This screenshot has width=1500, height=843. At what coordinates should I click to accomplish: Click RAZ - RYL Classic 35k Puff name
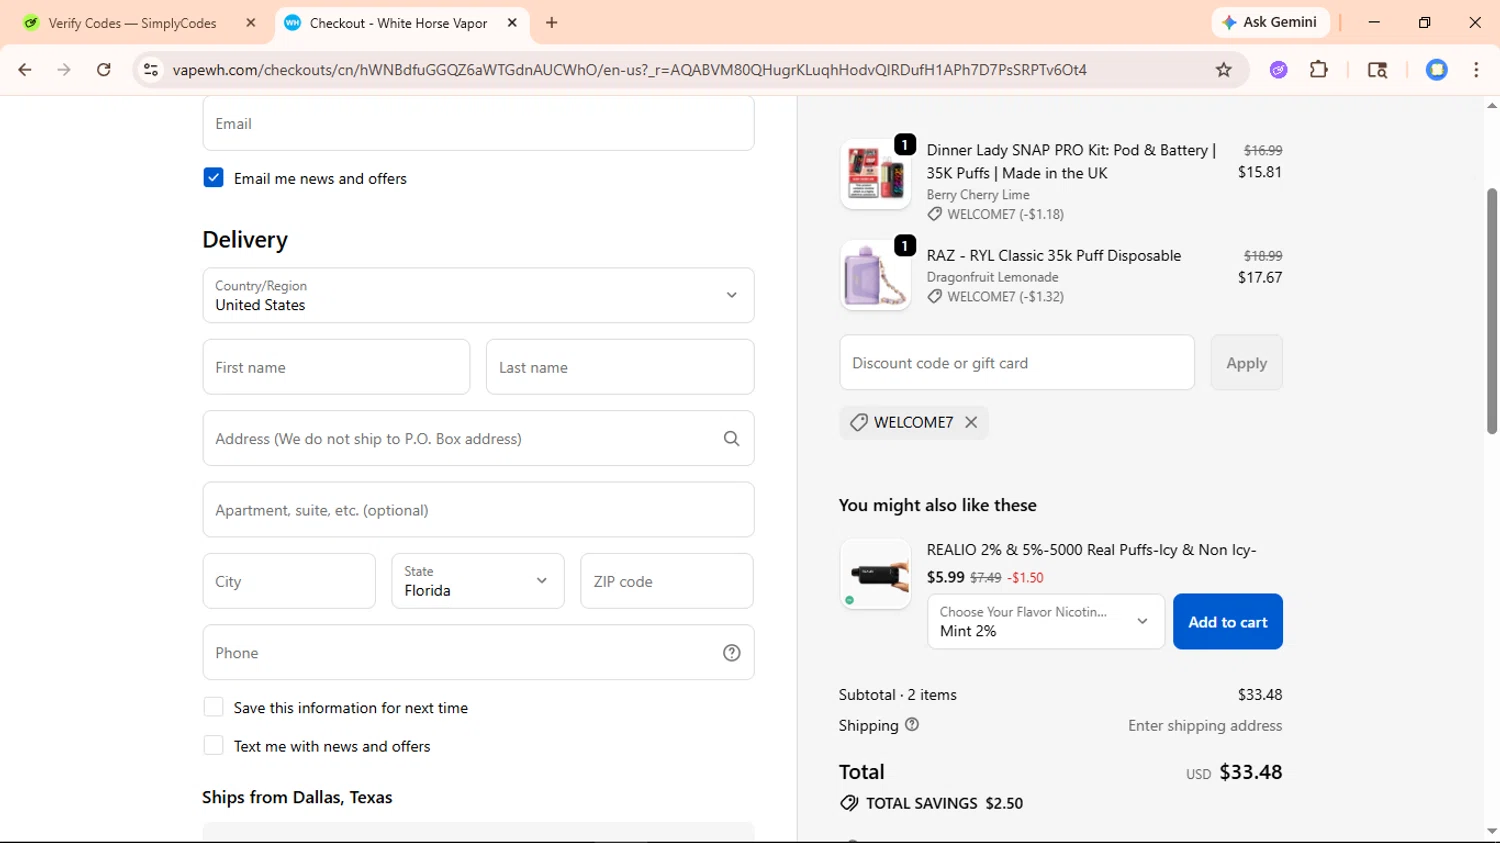coord(1054,256)
